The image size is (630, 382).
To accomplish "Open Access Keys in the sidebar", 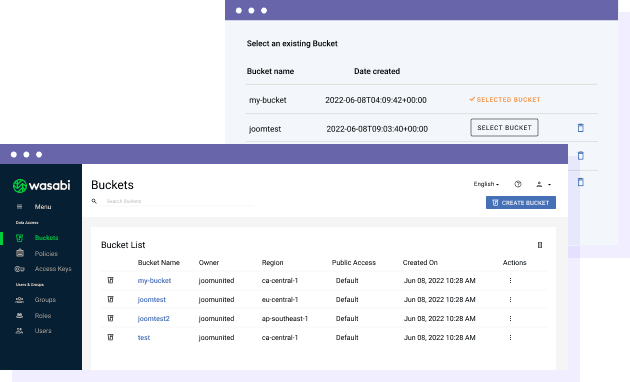I will [53, 269].
